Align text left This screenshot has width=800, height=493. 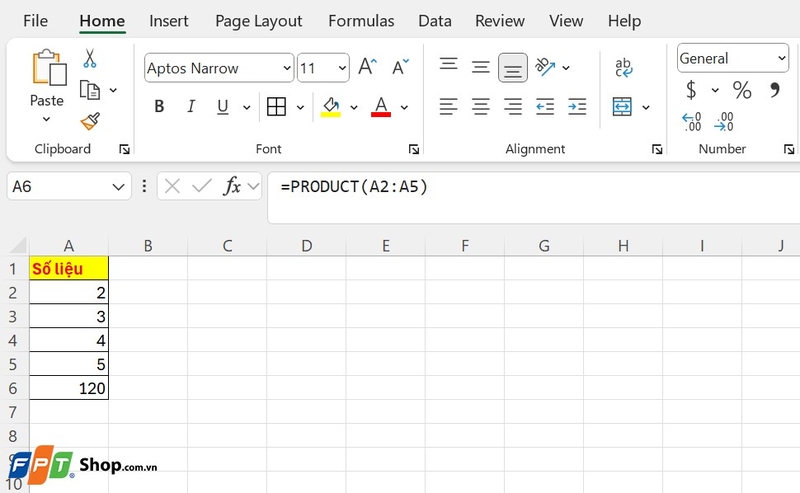pos(448,107)
